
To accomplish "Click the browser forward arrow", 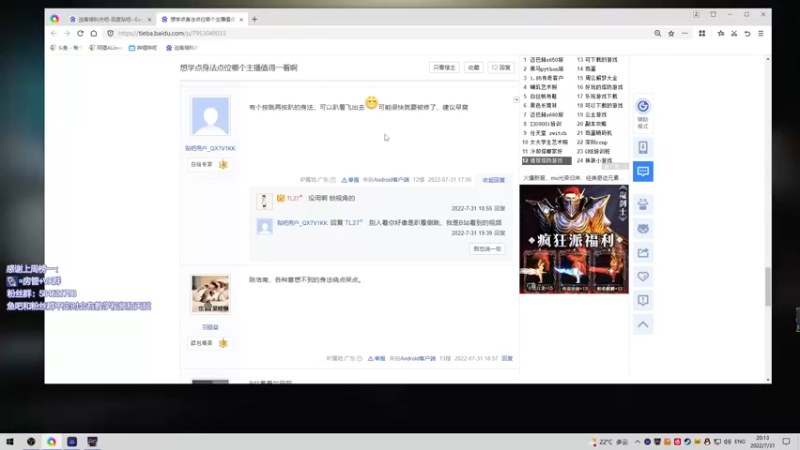I will pos(67,33).
